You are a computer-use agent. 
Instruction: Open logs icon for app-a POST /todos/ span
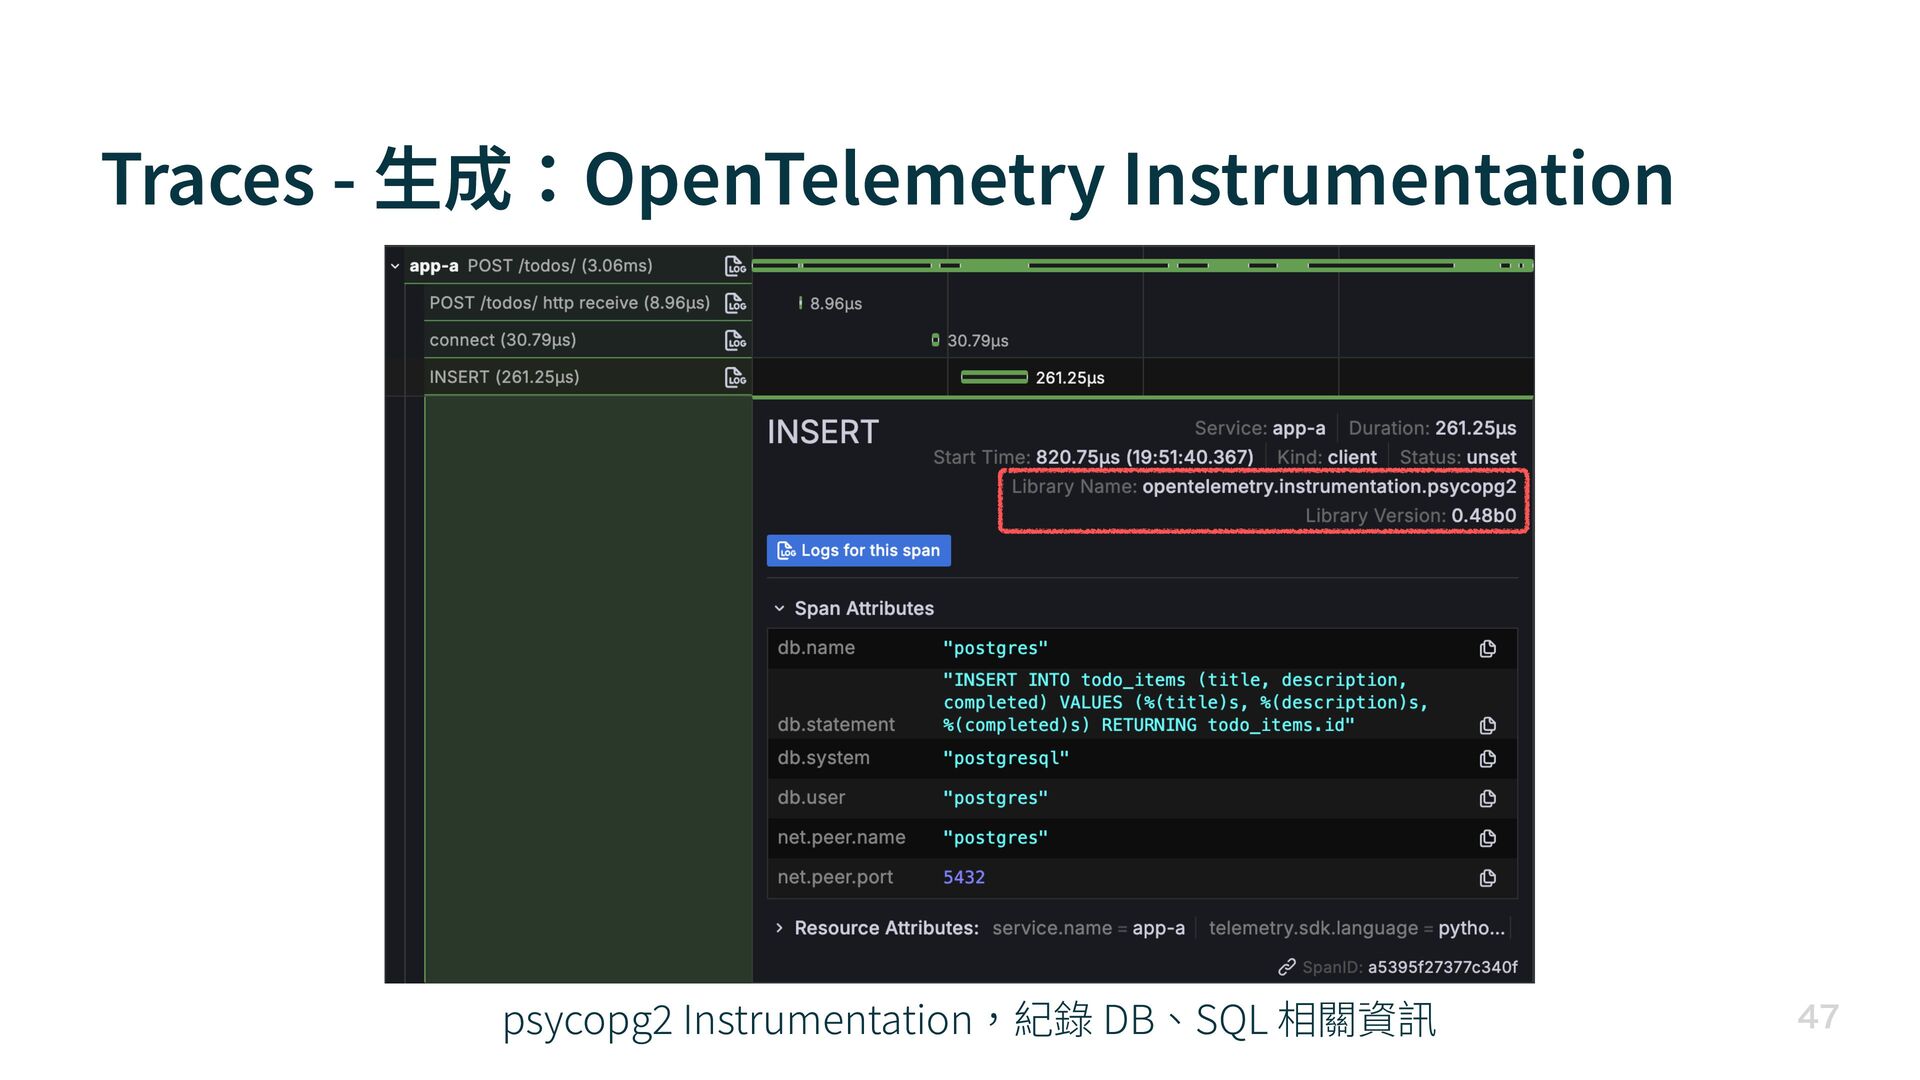click(x=736, y=266)
